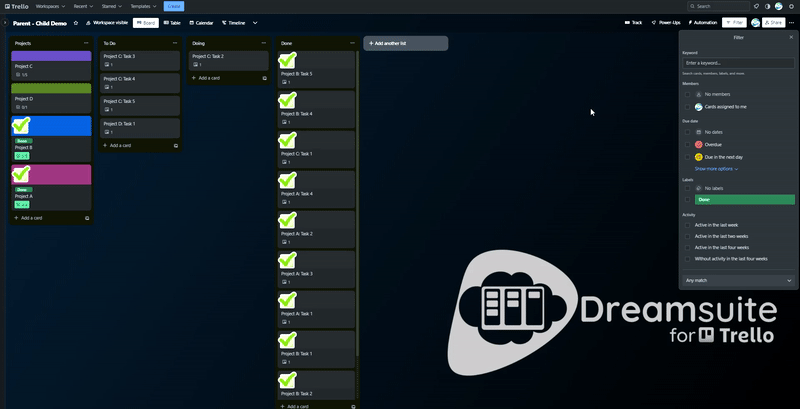Switch to the Table view
800x409 pixels.
[172, 23]
